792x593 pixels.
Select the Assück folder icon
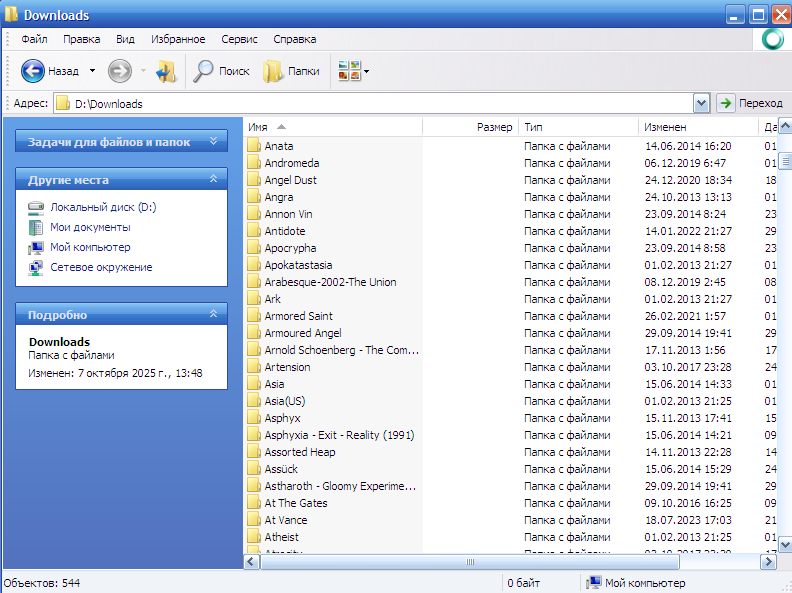click(x=254, y=469)
